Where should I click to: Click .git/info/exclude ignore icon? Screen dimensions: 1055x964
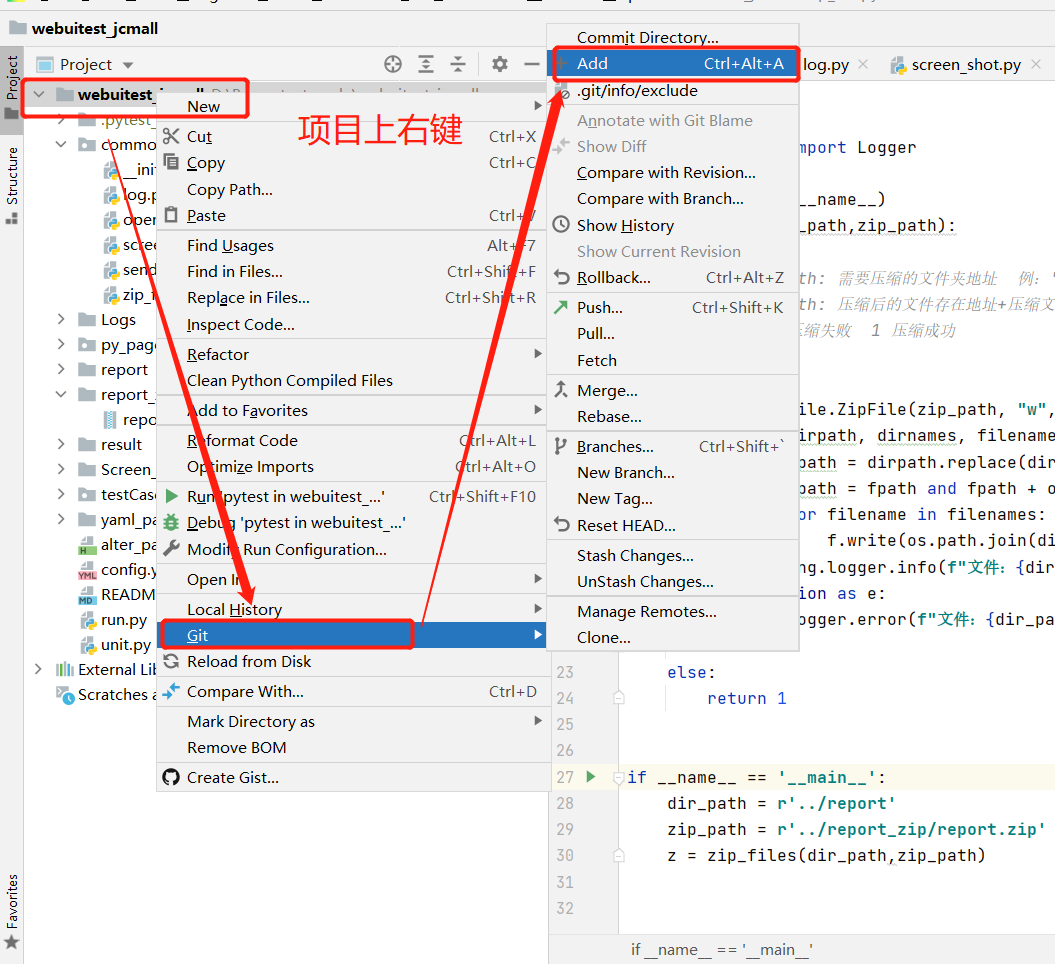click(x=562, y=91)
